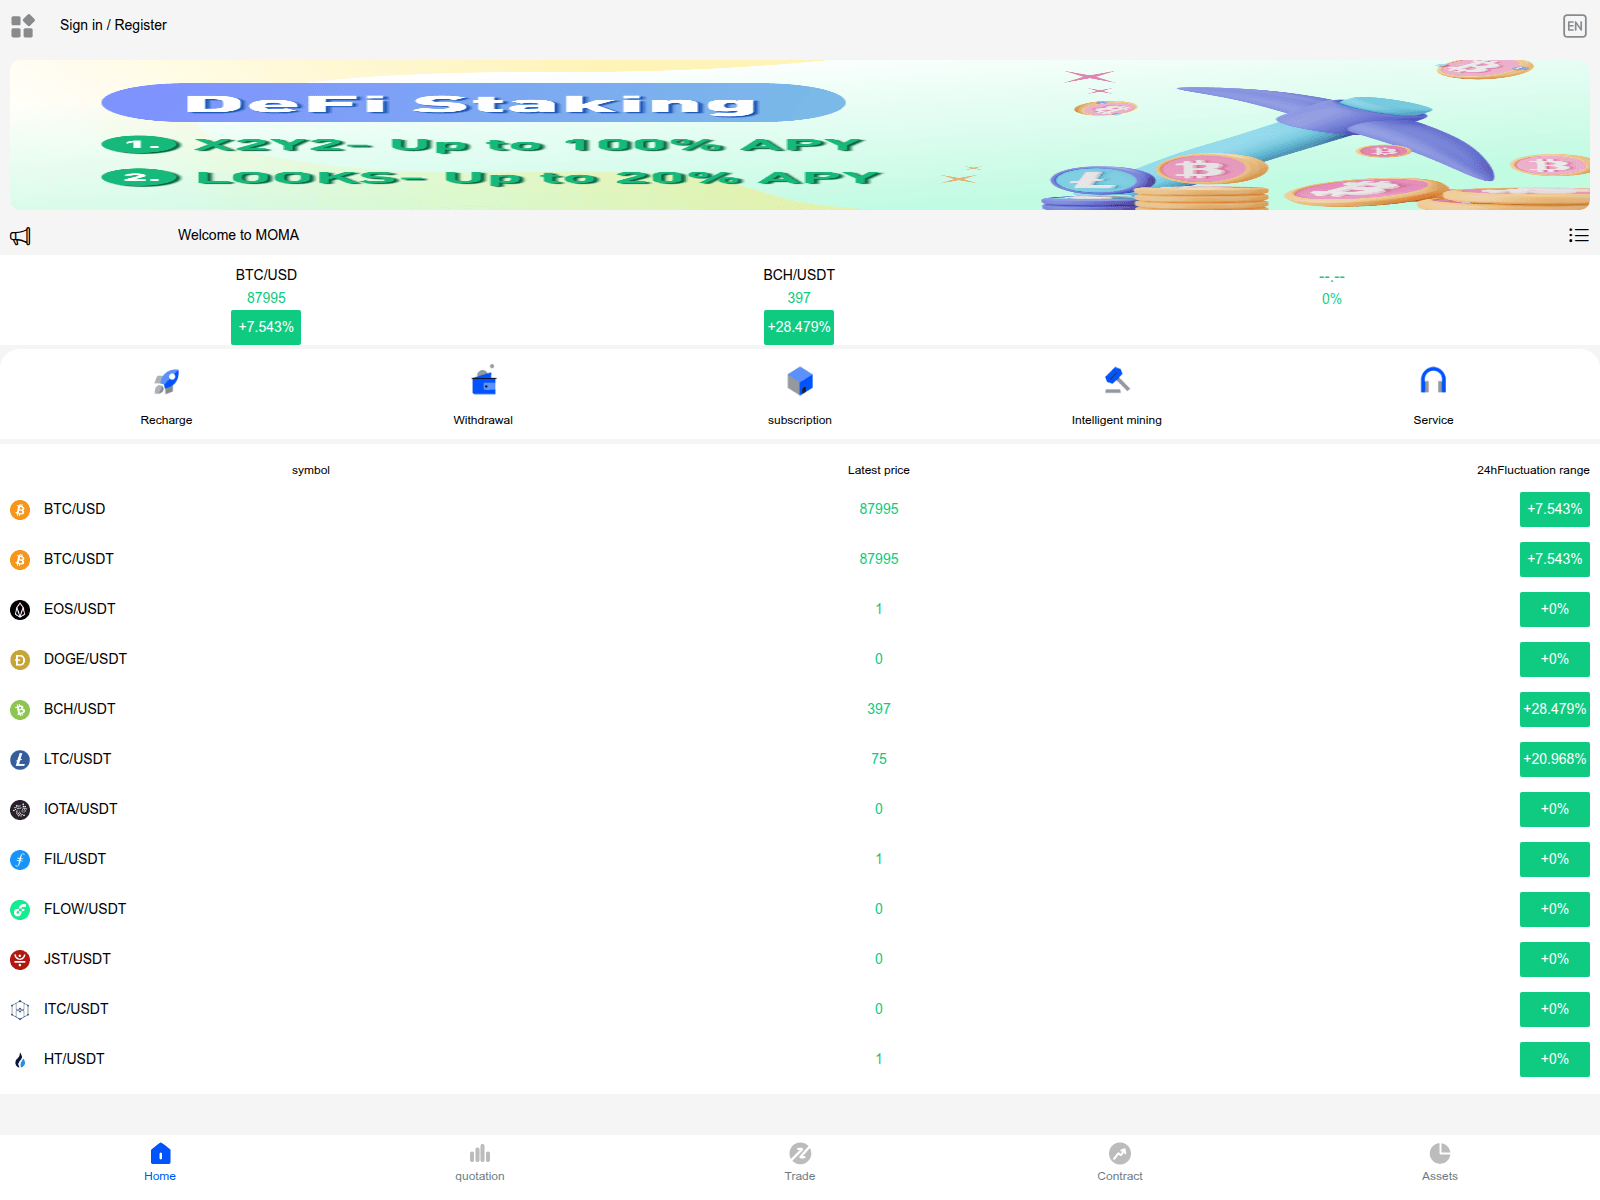This screenshot has height=1200, width=1600.
Task: Click the Latest price column header
Action: tap(879, 470)
